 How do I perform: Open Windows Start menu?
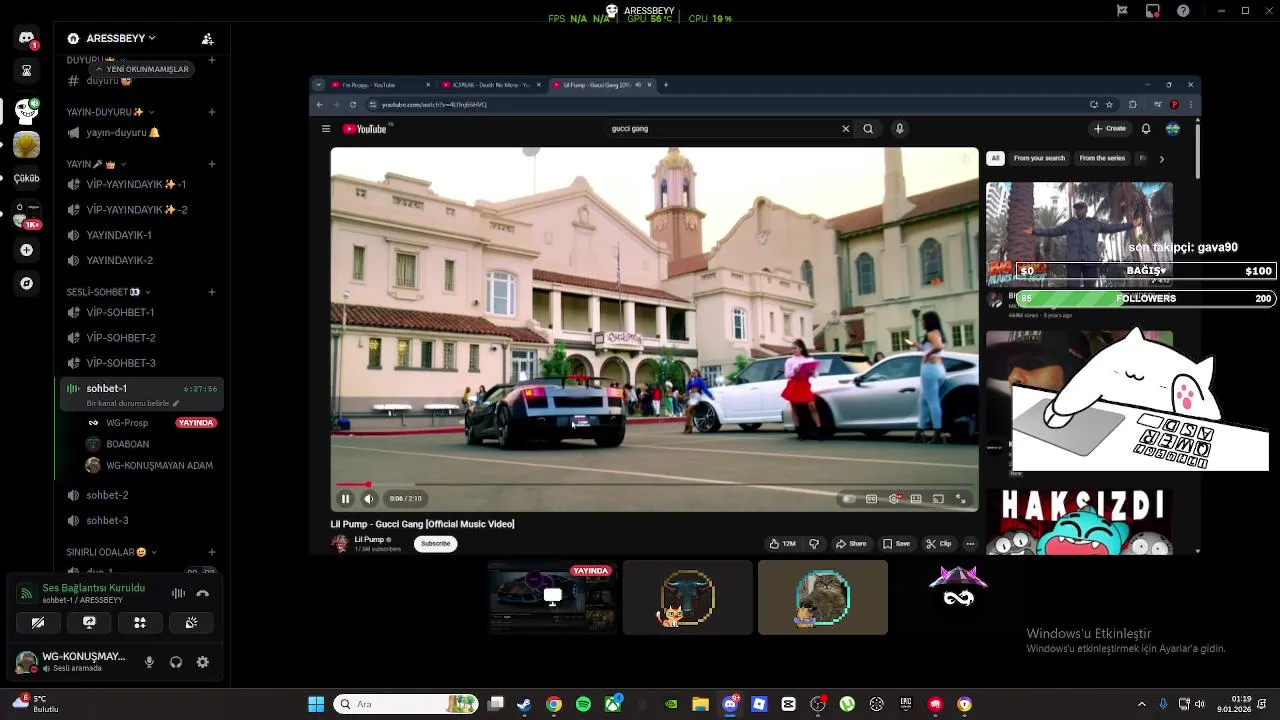[316, 704]
